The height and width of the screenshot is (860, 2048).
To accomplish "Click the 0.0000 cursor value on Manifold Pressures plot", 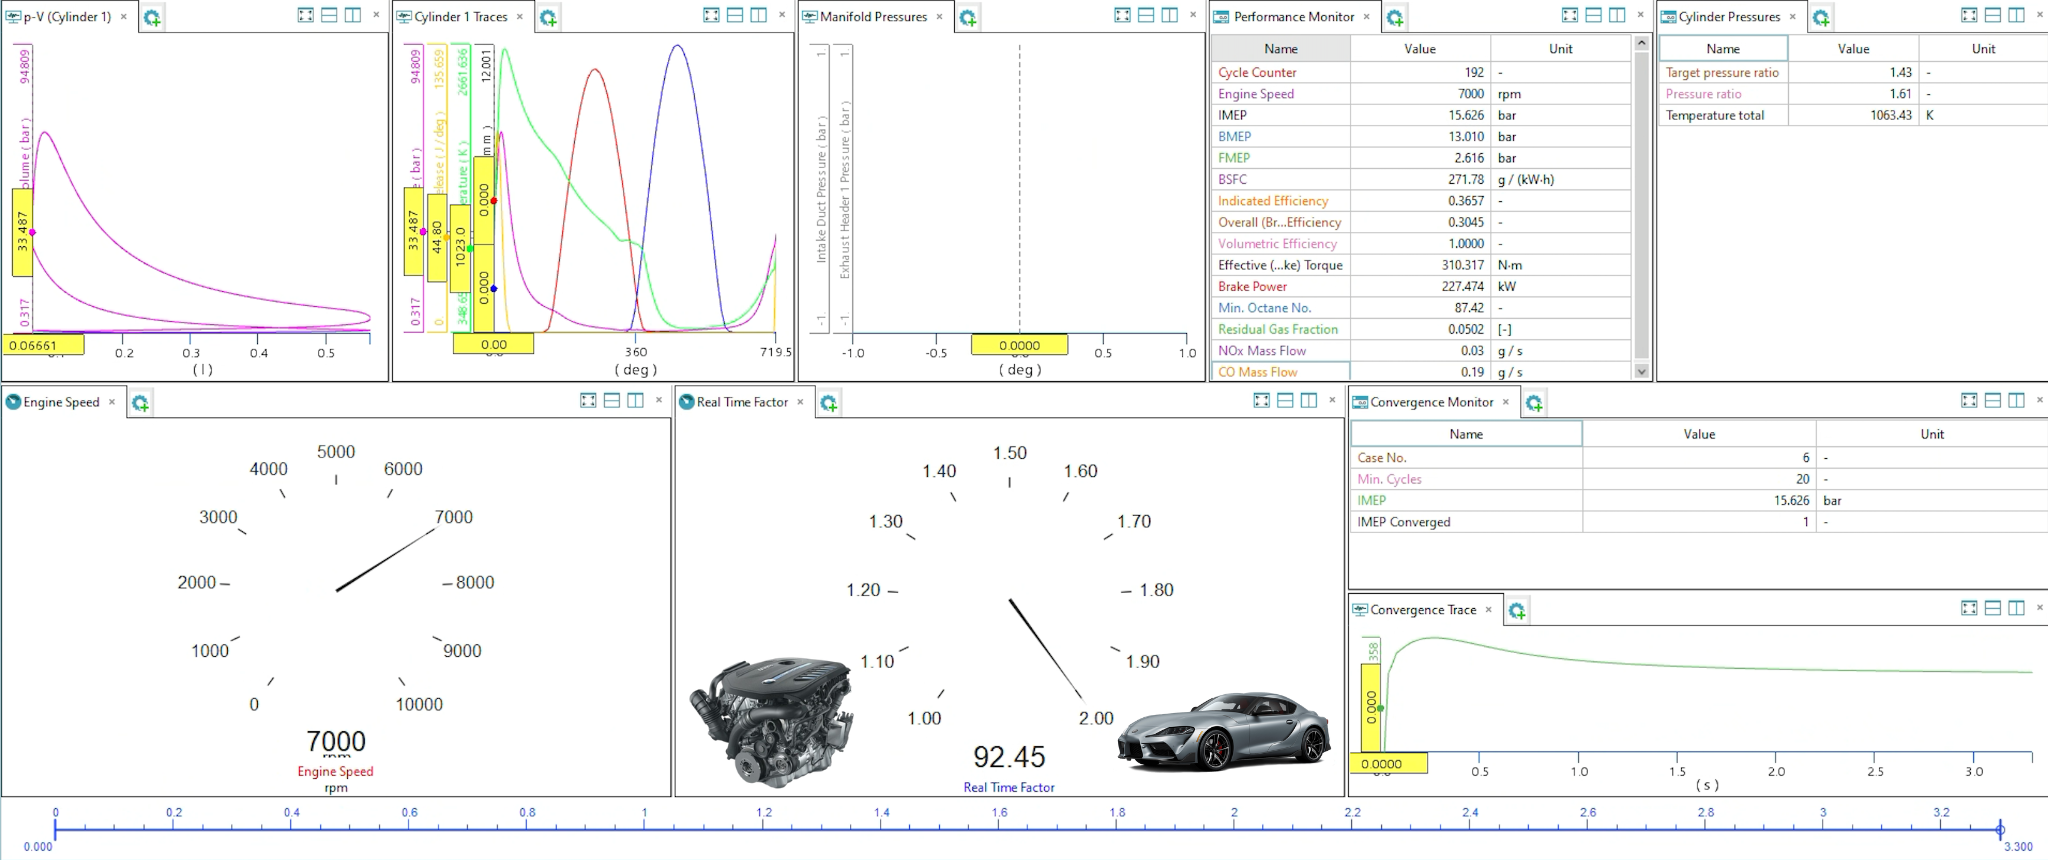I will (x=1019, y=345).
